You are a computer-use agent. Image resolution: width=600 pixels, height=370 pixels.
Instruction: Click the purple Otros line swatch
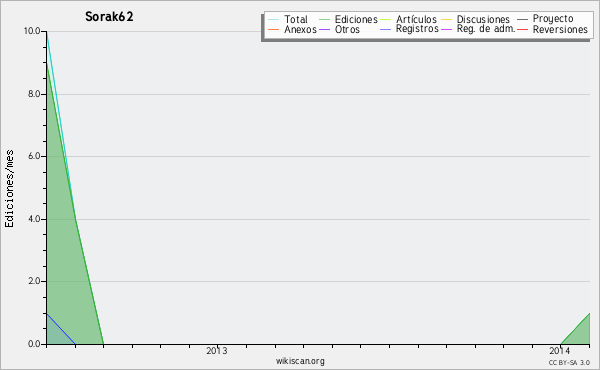[x=324, y=29]
